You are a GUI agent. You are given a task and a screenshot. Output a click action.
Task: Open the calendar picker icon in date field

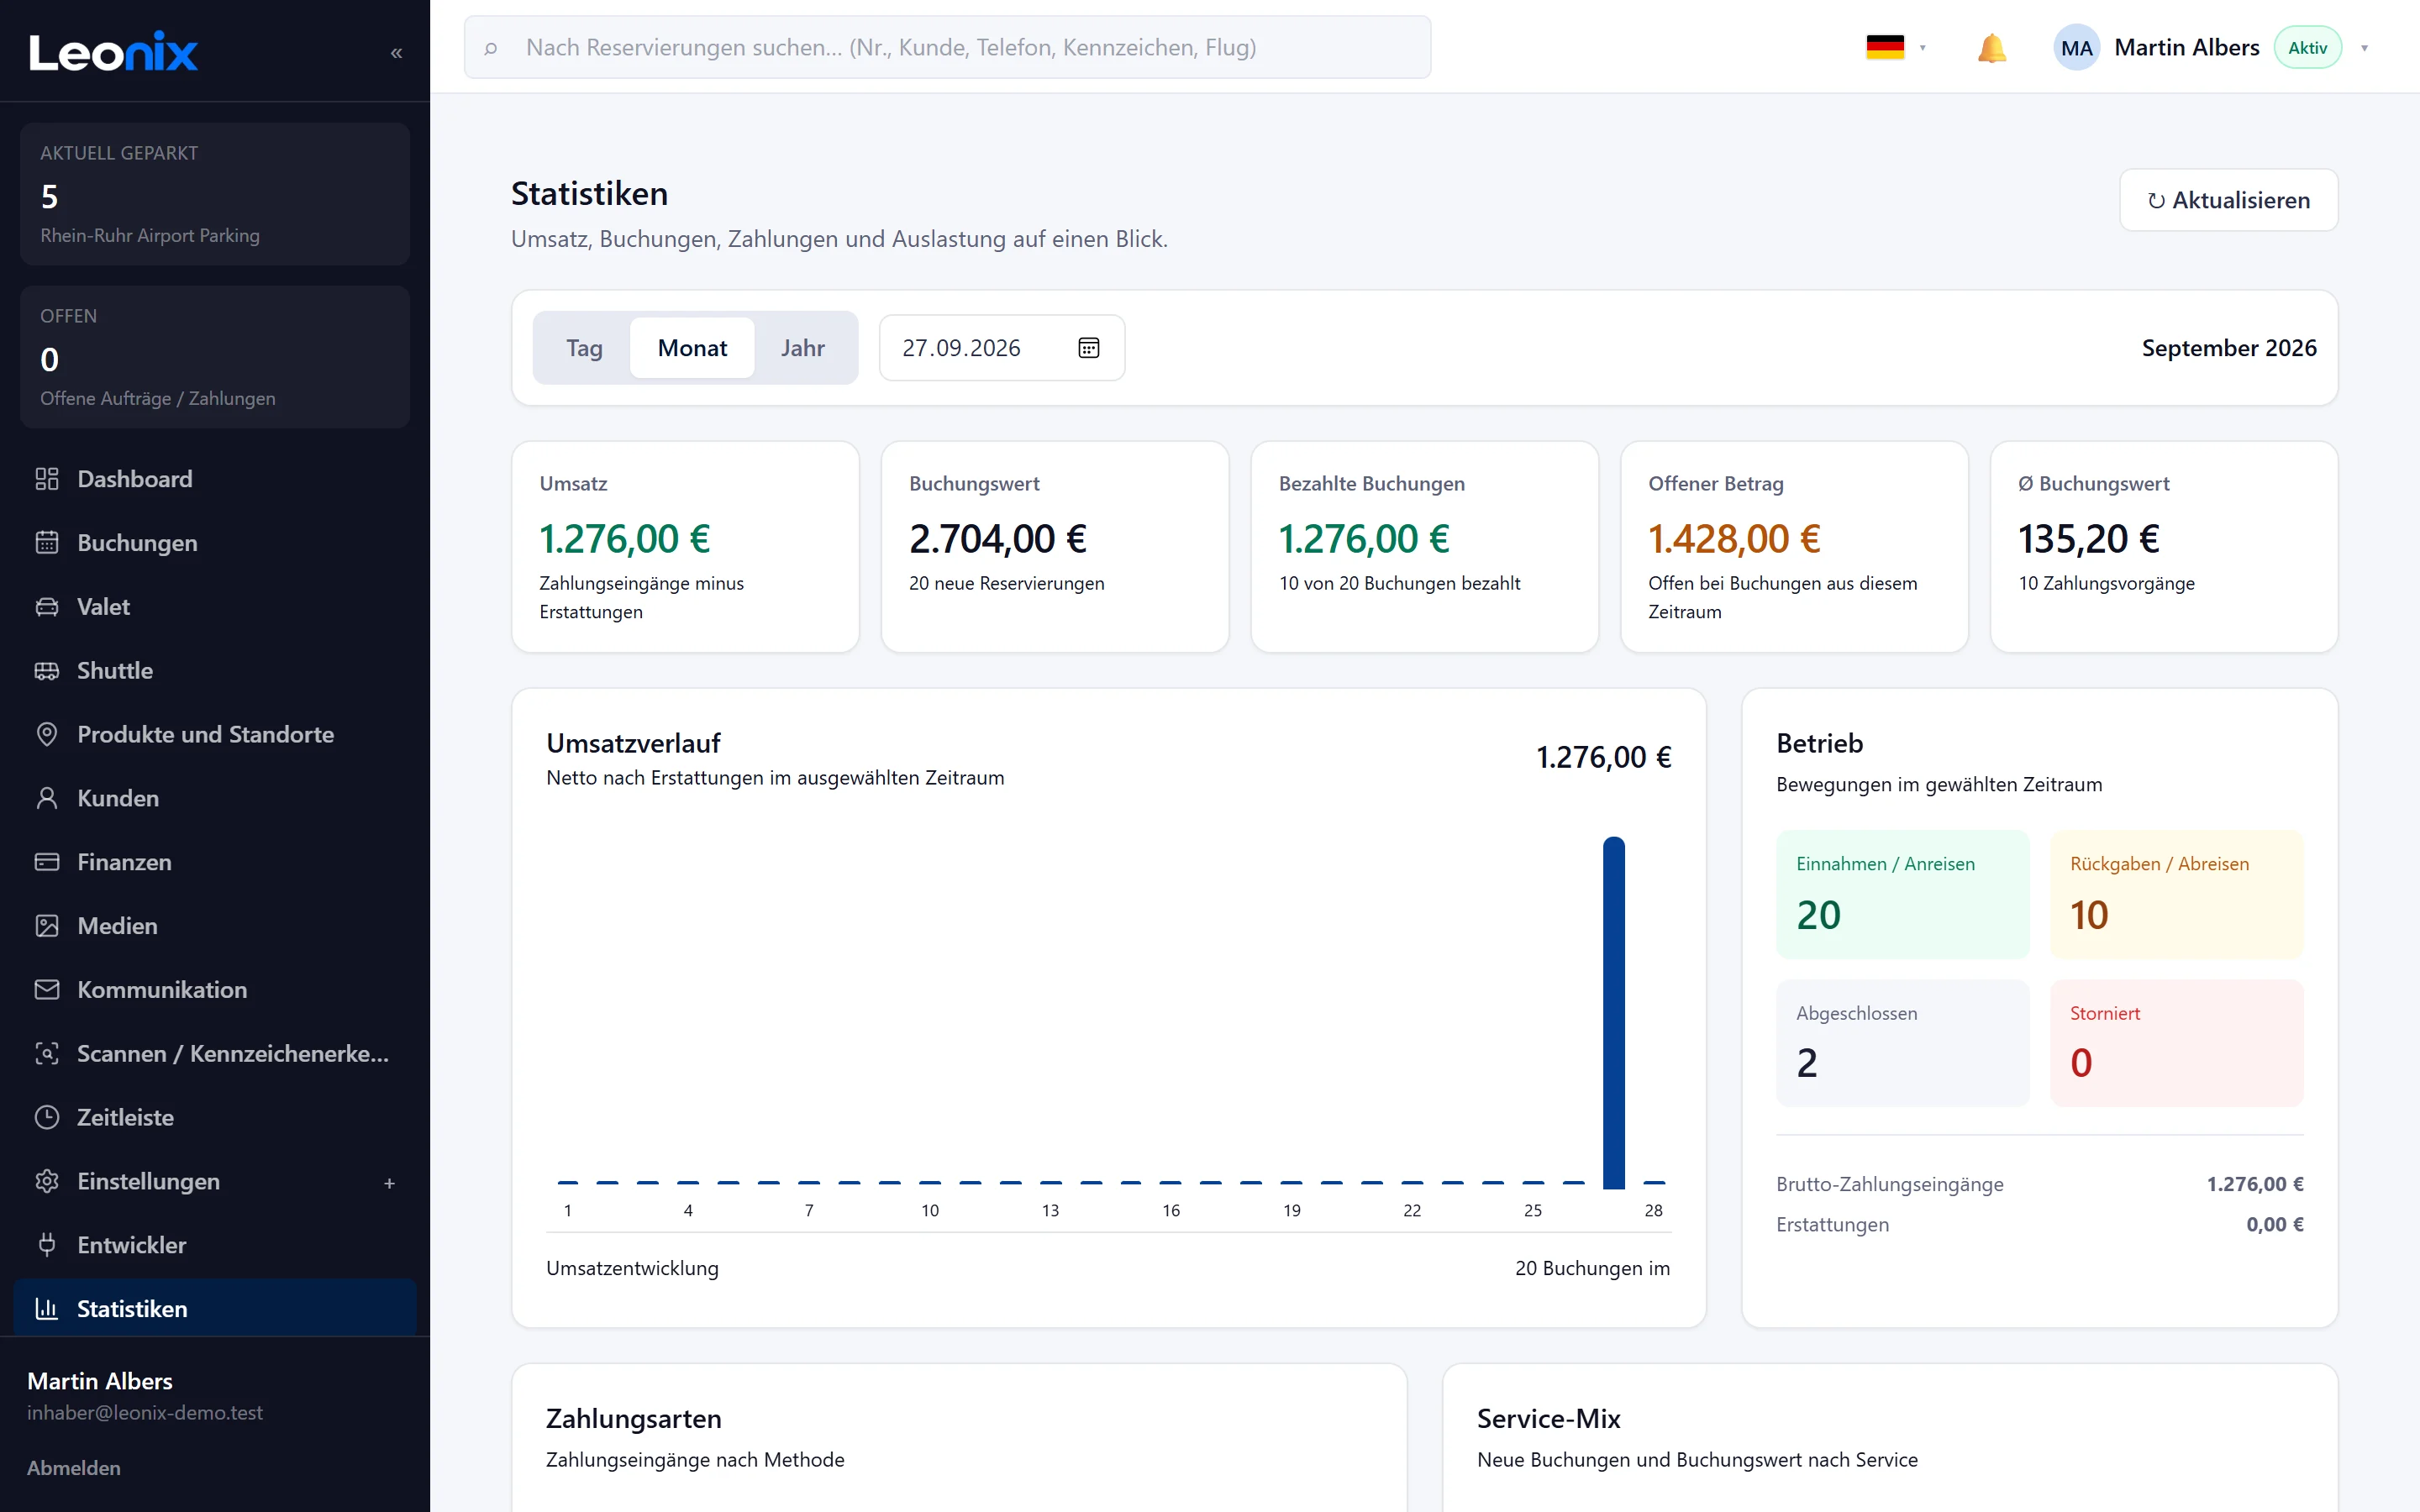click(1089, 348)
